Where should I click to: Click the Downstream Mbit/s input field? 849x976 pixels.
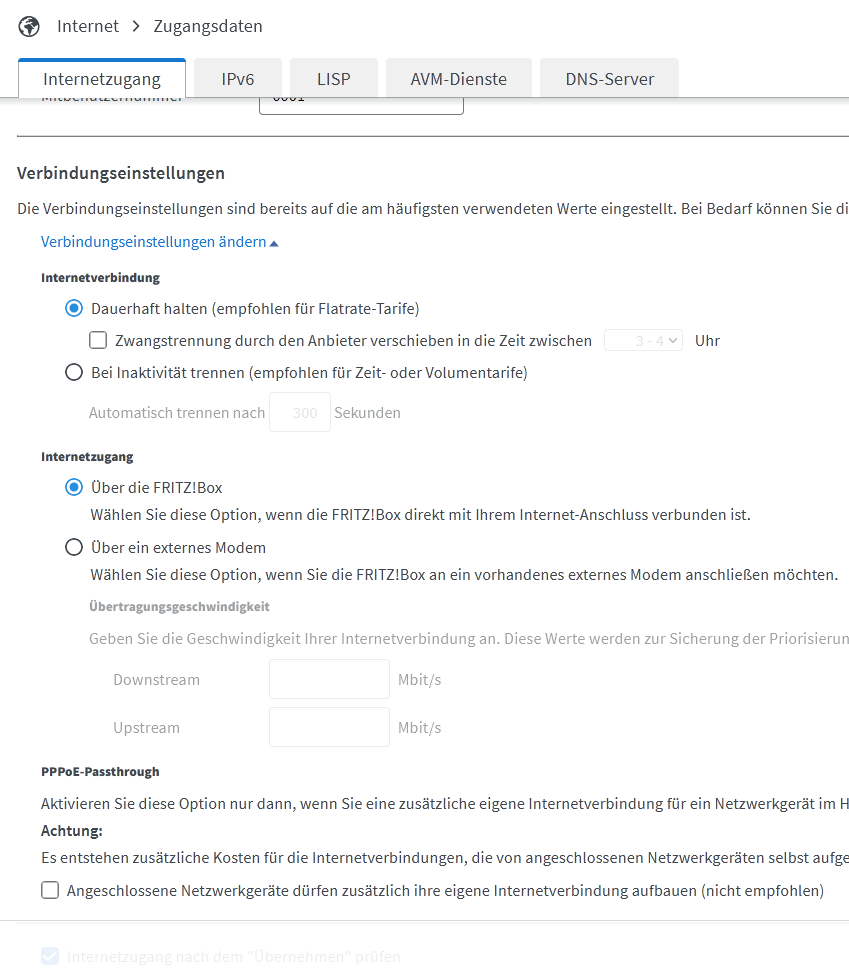(329, 679)
